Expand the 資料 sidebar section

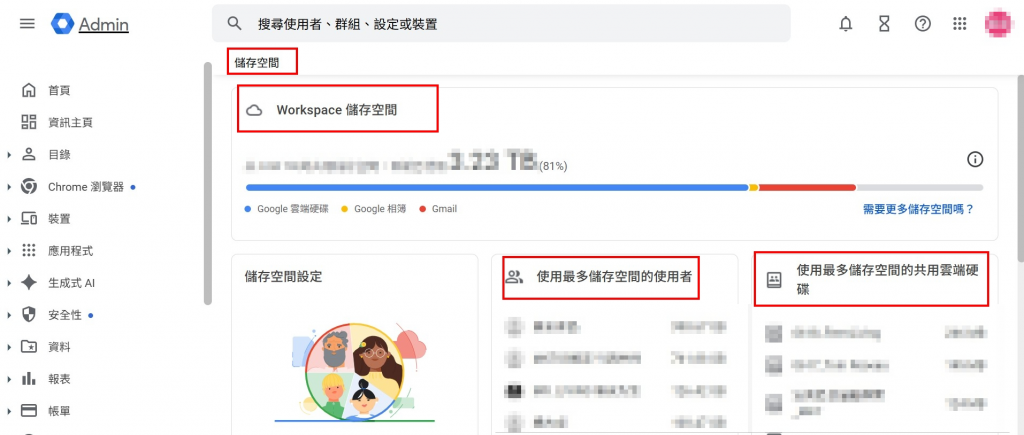9,347
